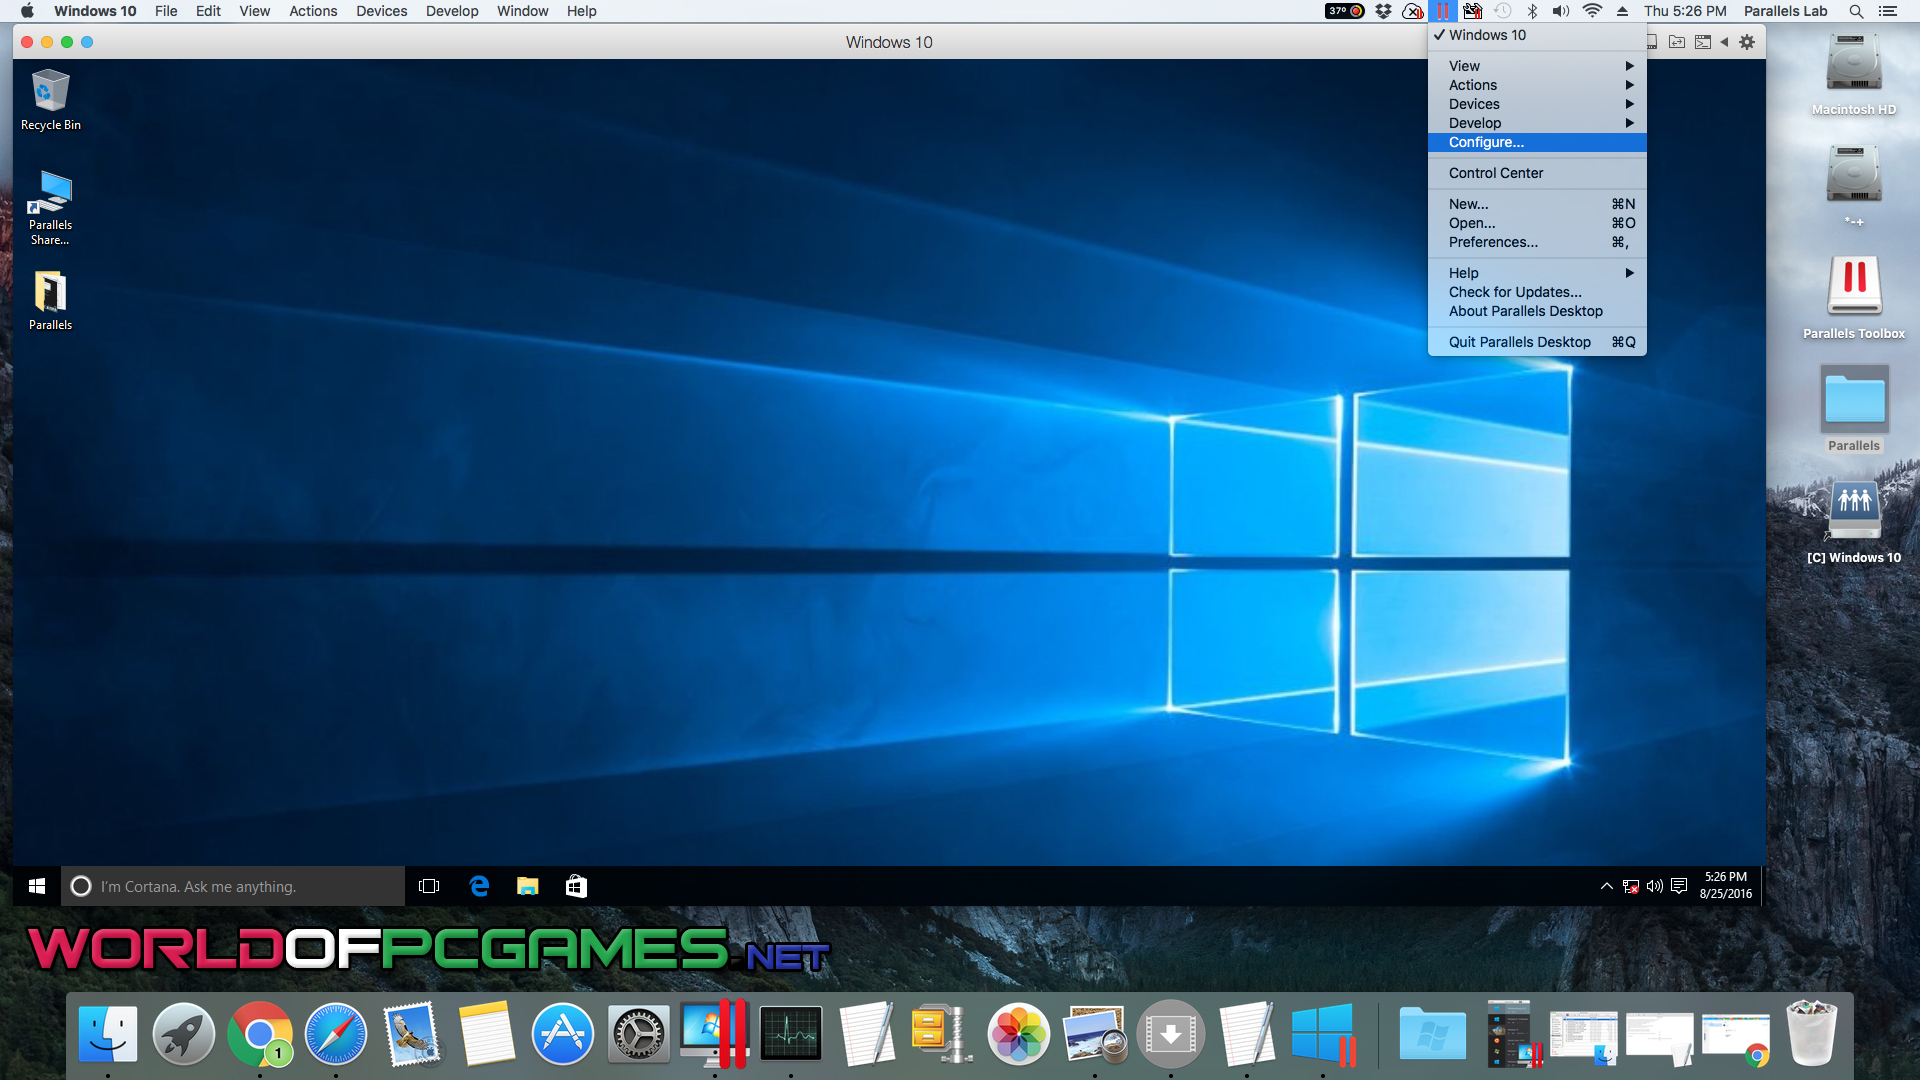
Task: Open the Windows Store taskbar icon
Action: click(576, 886)
